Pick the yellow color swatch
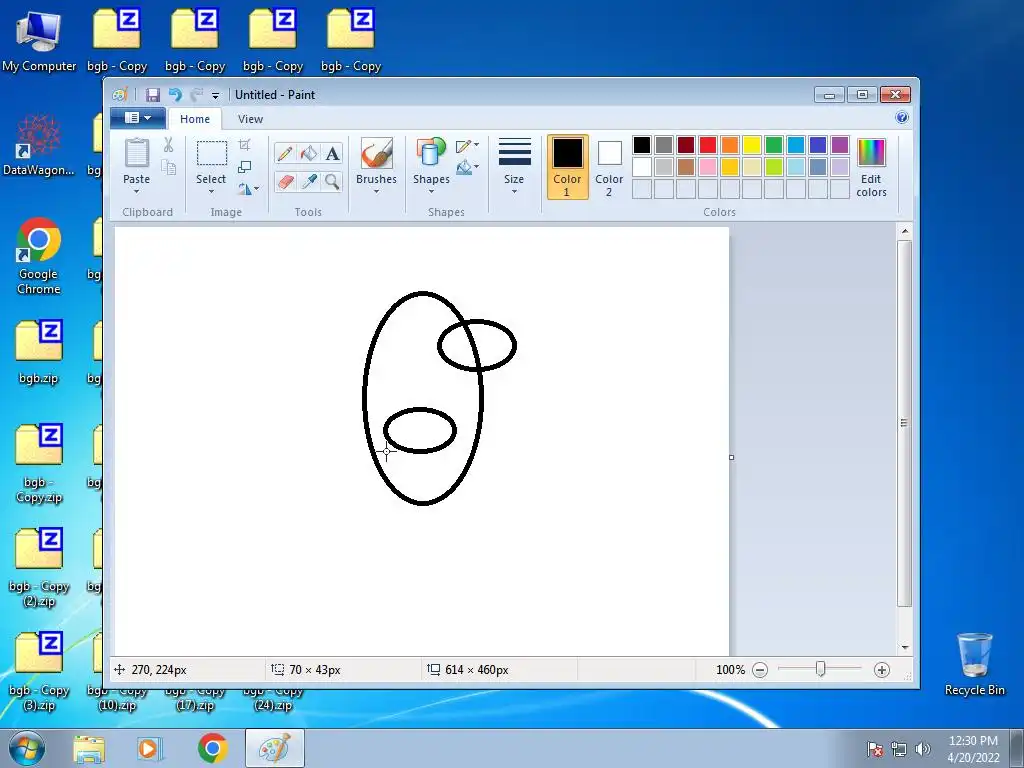Screen dimensions: 1024x768 coord(752,145)
